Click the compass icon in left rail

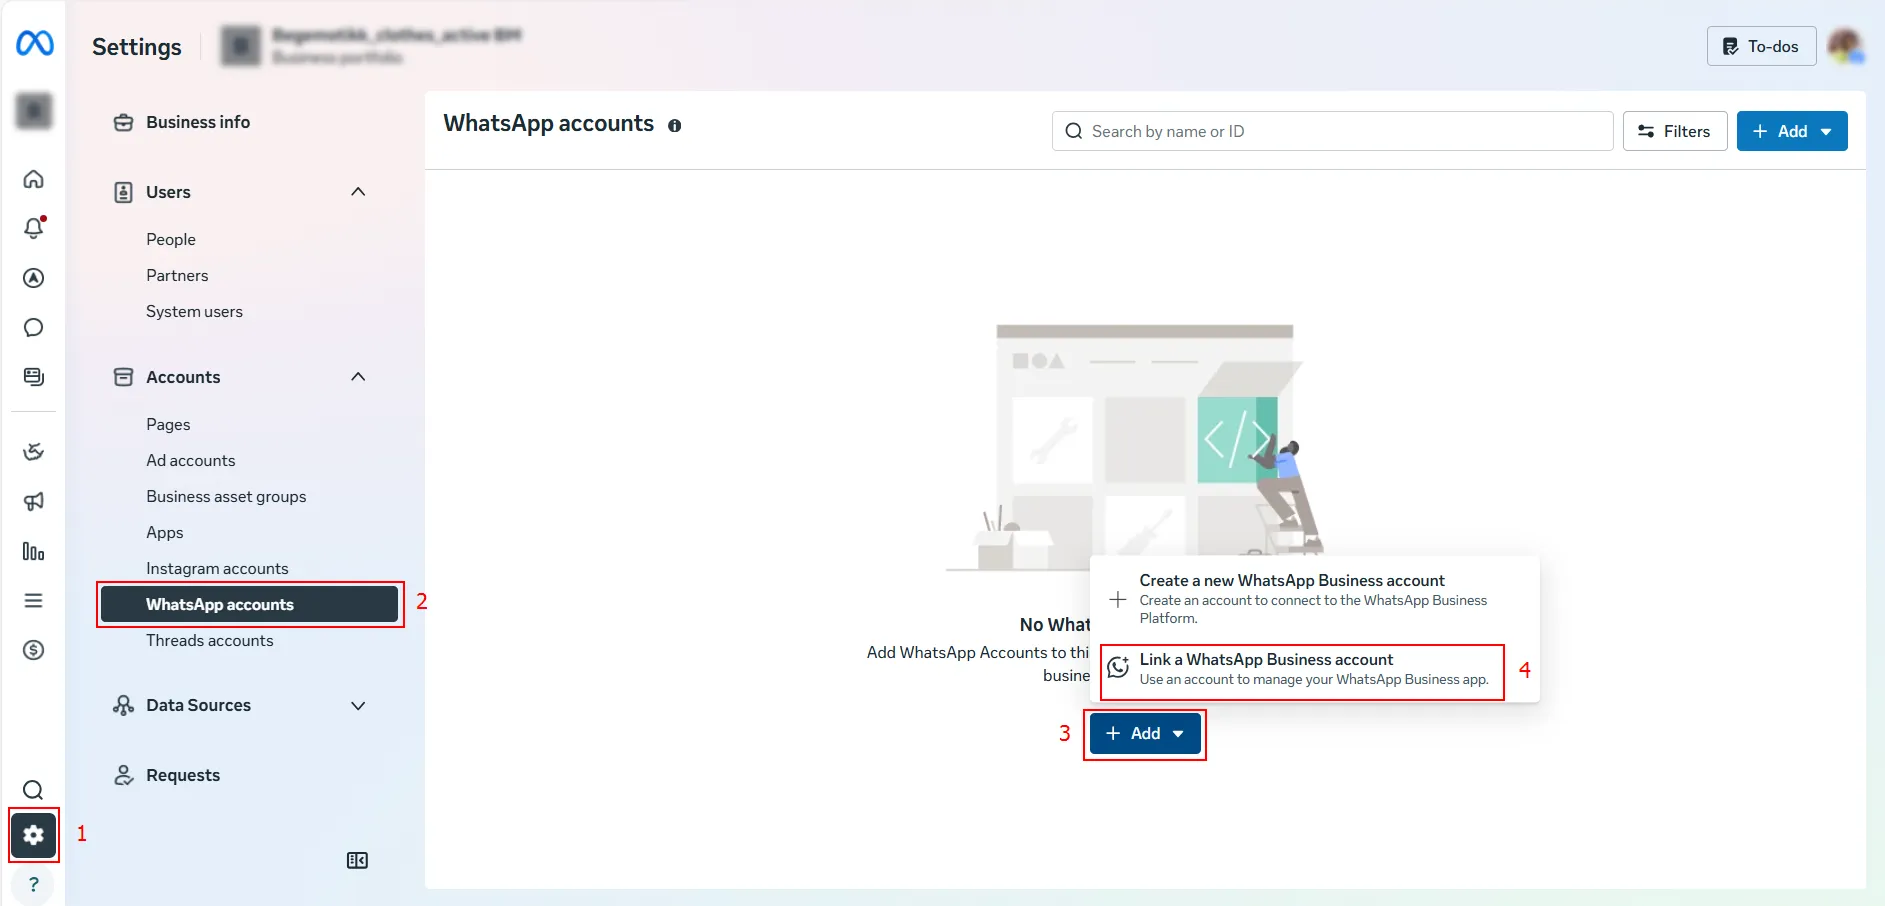point(34,278)
